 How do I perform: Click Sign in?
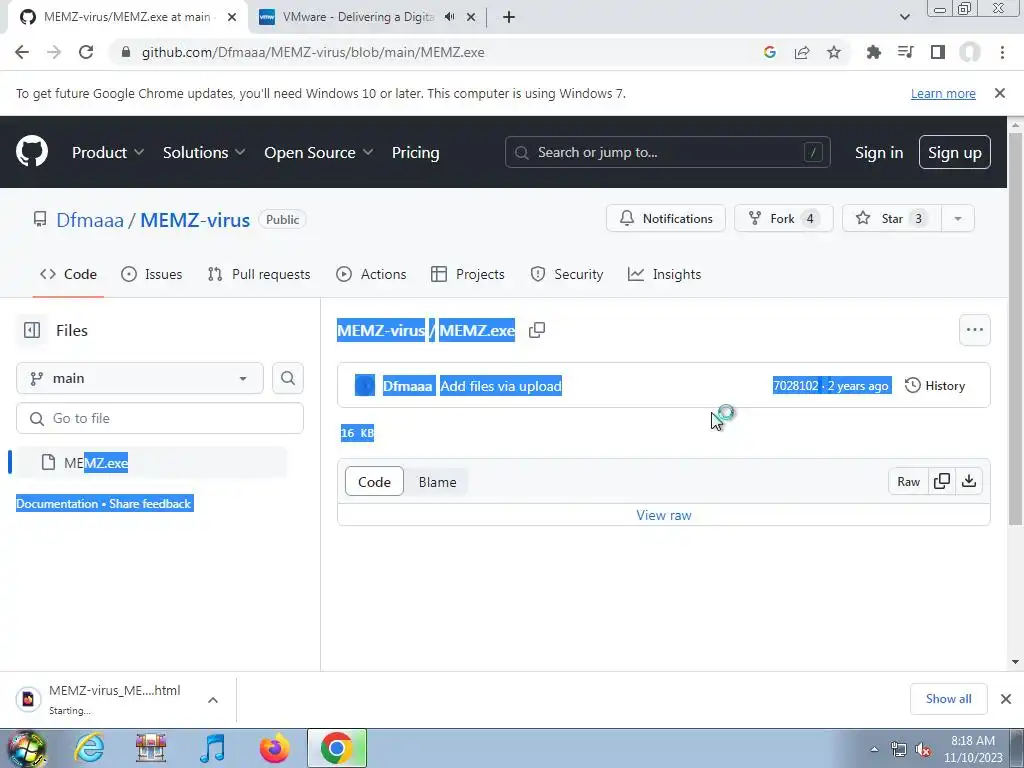pos(879,152)
